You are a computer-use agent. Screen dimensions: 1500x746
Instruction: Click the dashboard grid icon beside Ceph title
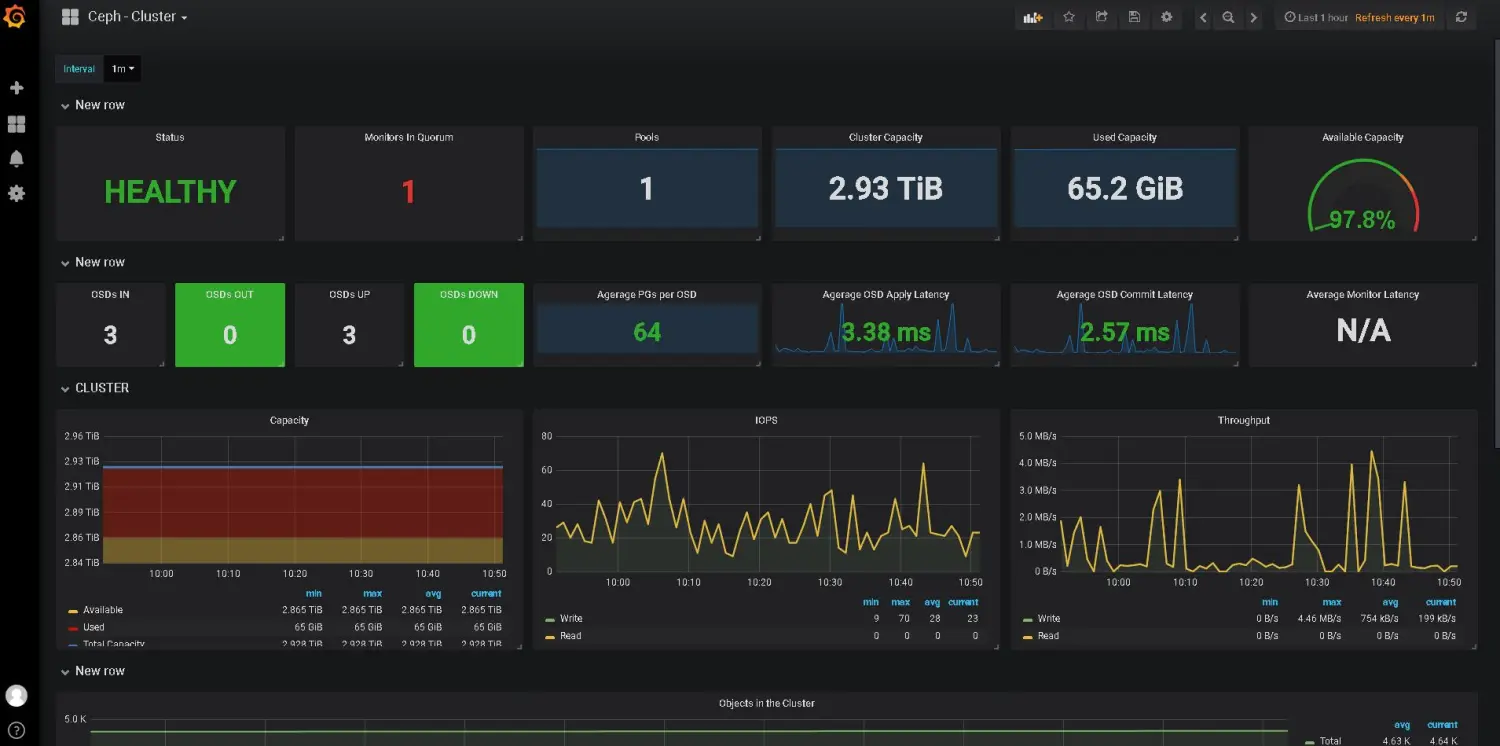click(70, 17)
